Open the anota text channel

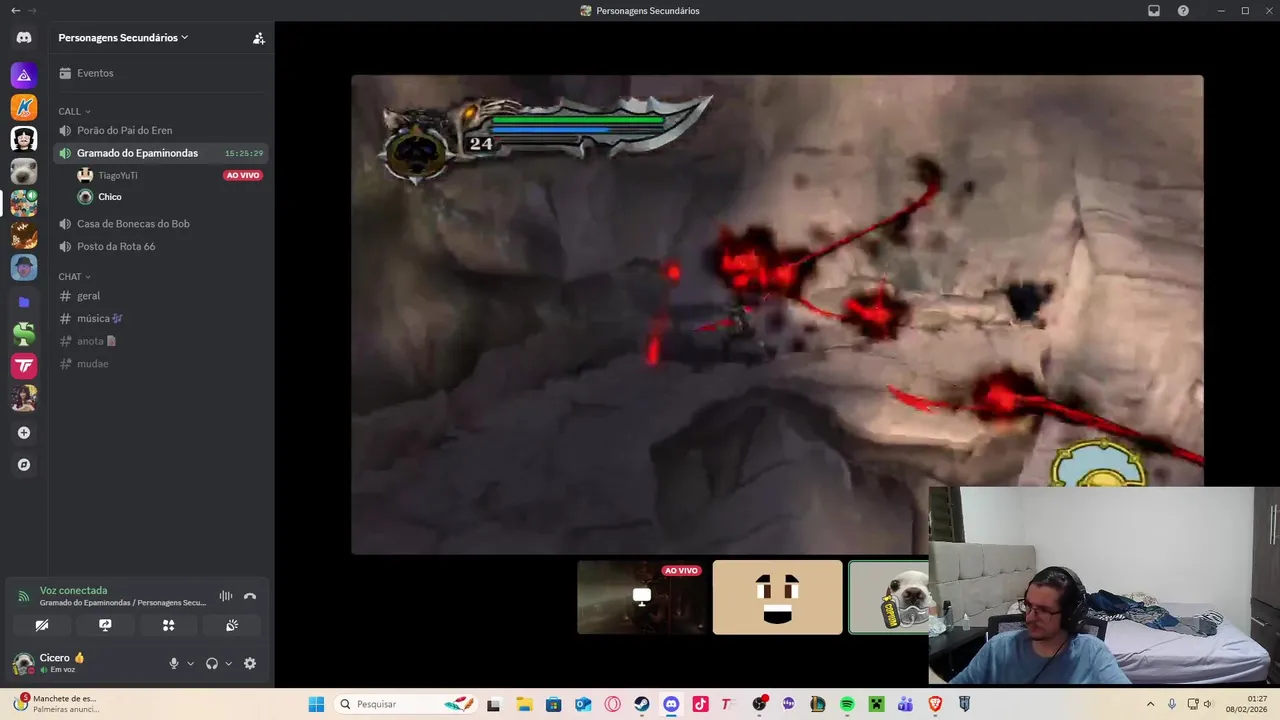pos(160,341)
